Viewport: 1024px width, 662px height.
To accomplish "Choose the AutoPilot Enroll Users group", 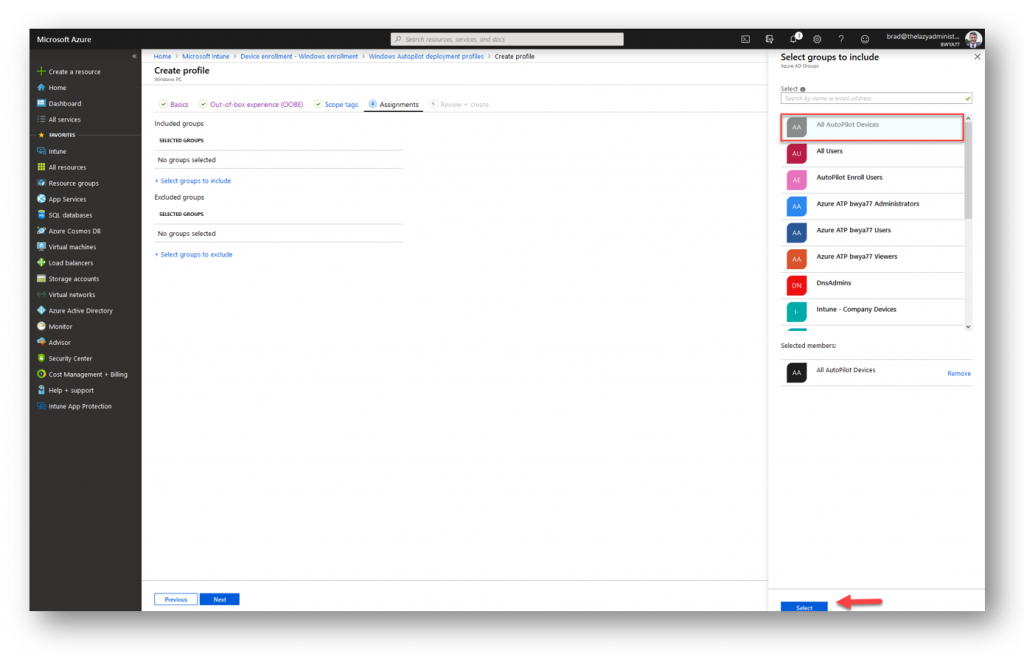I will pos(872,180).
